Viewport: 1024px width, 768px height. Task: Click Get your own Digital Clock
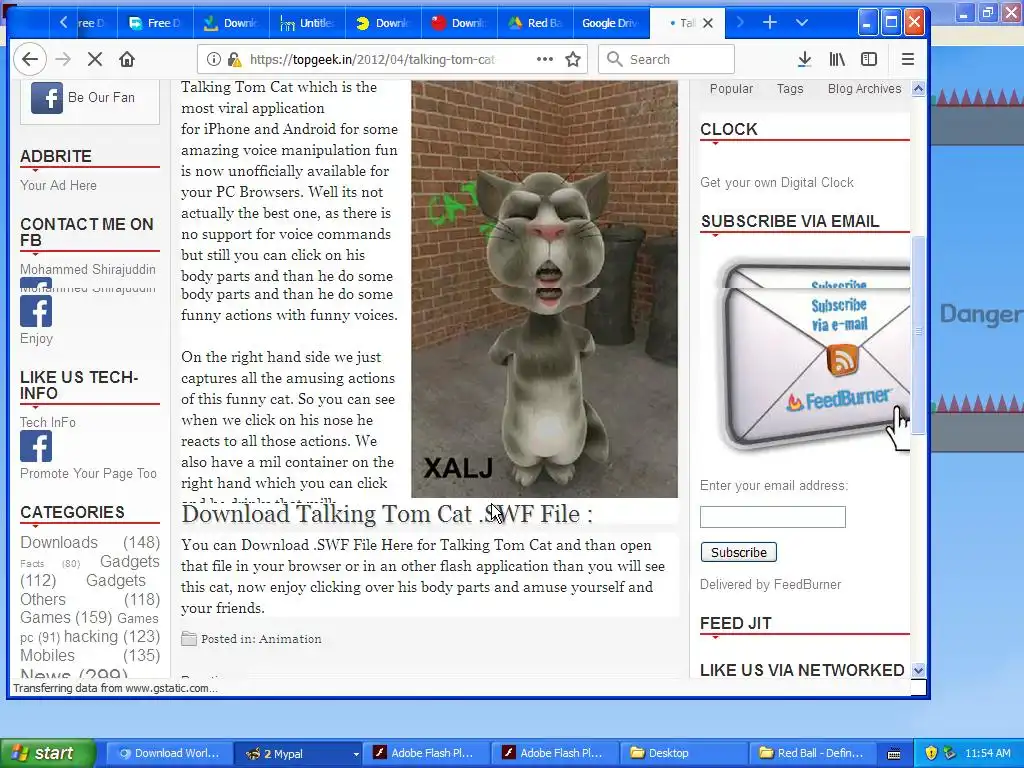pos(777,183)
